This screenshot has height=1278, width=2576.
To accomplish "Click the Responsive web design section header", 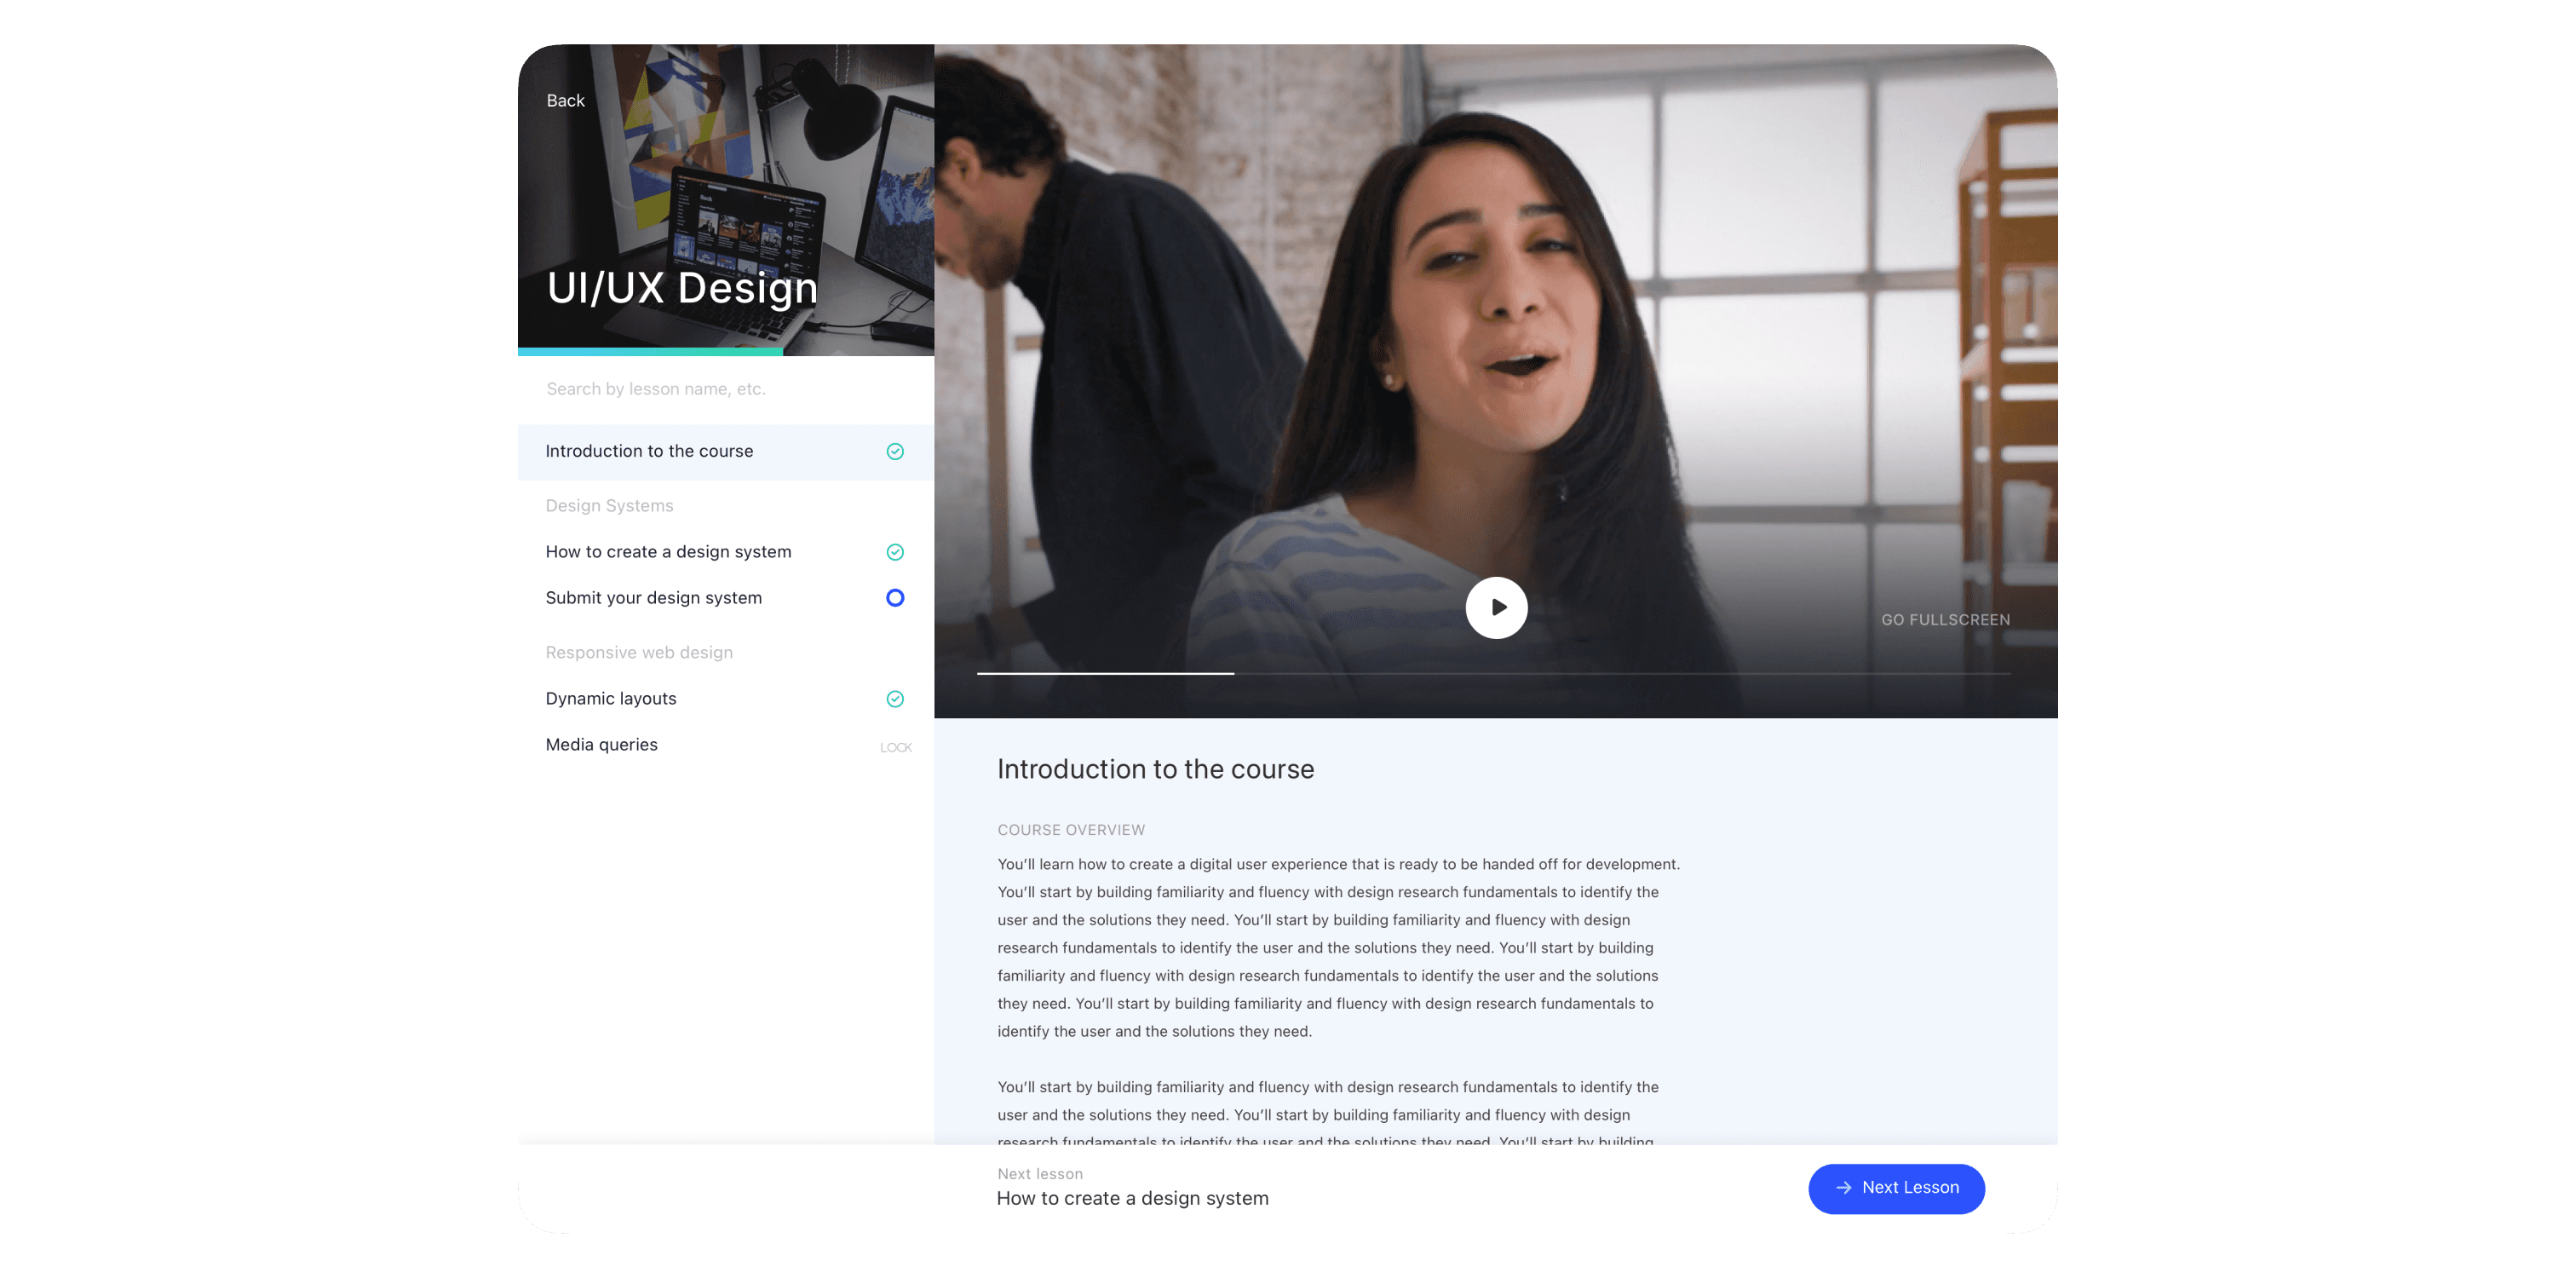I will [639, 653].
